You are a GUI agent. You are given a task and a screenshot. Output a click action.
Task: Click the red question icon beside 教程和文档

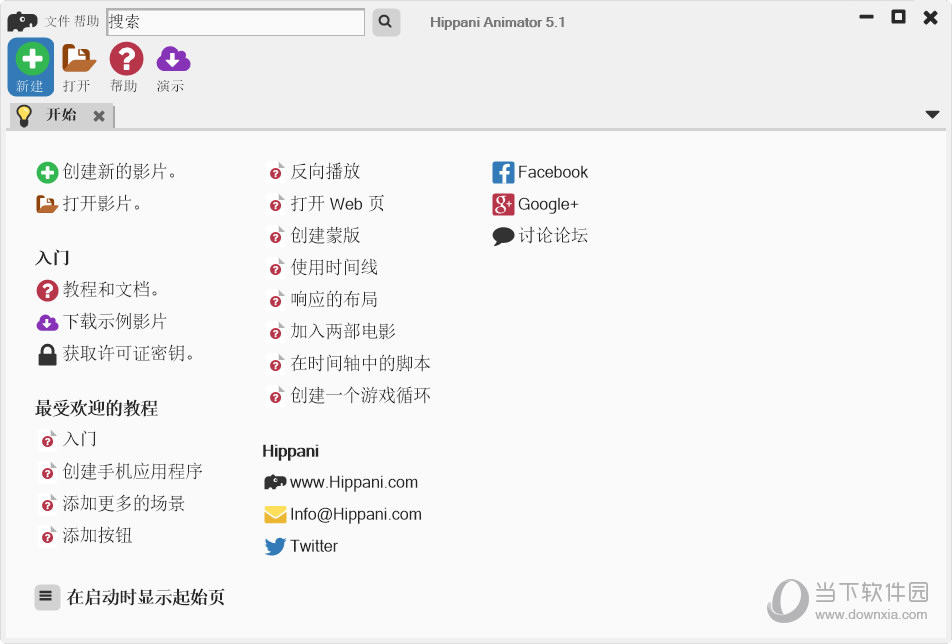(x=47, y=290)
